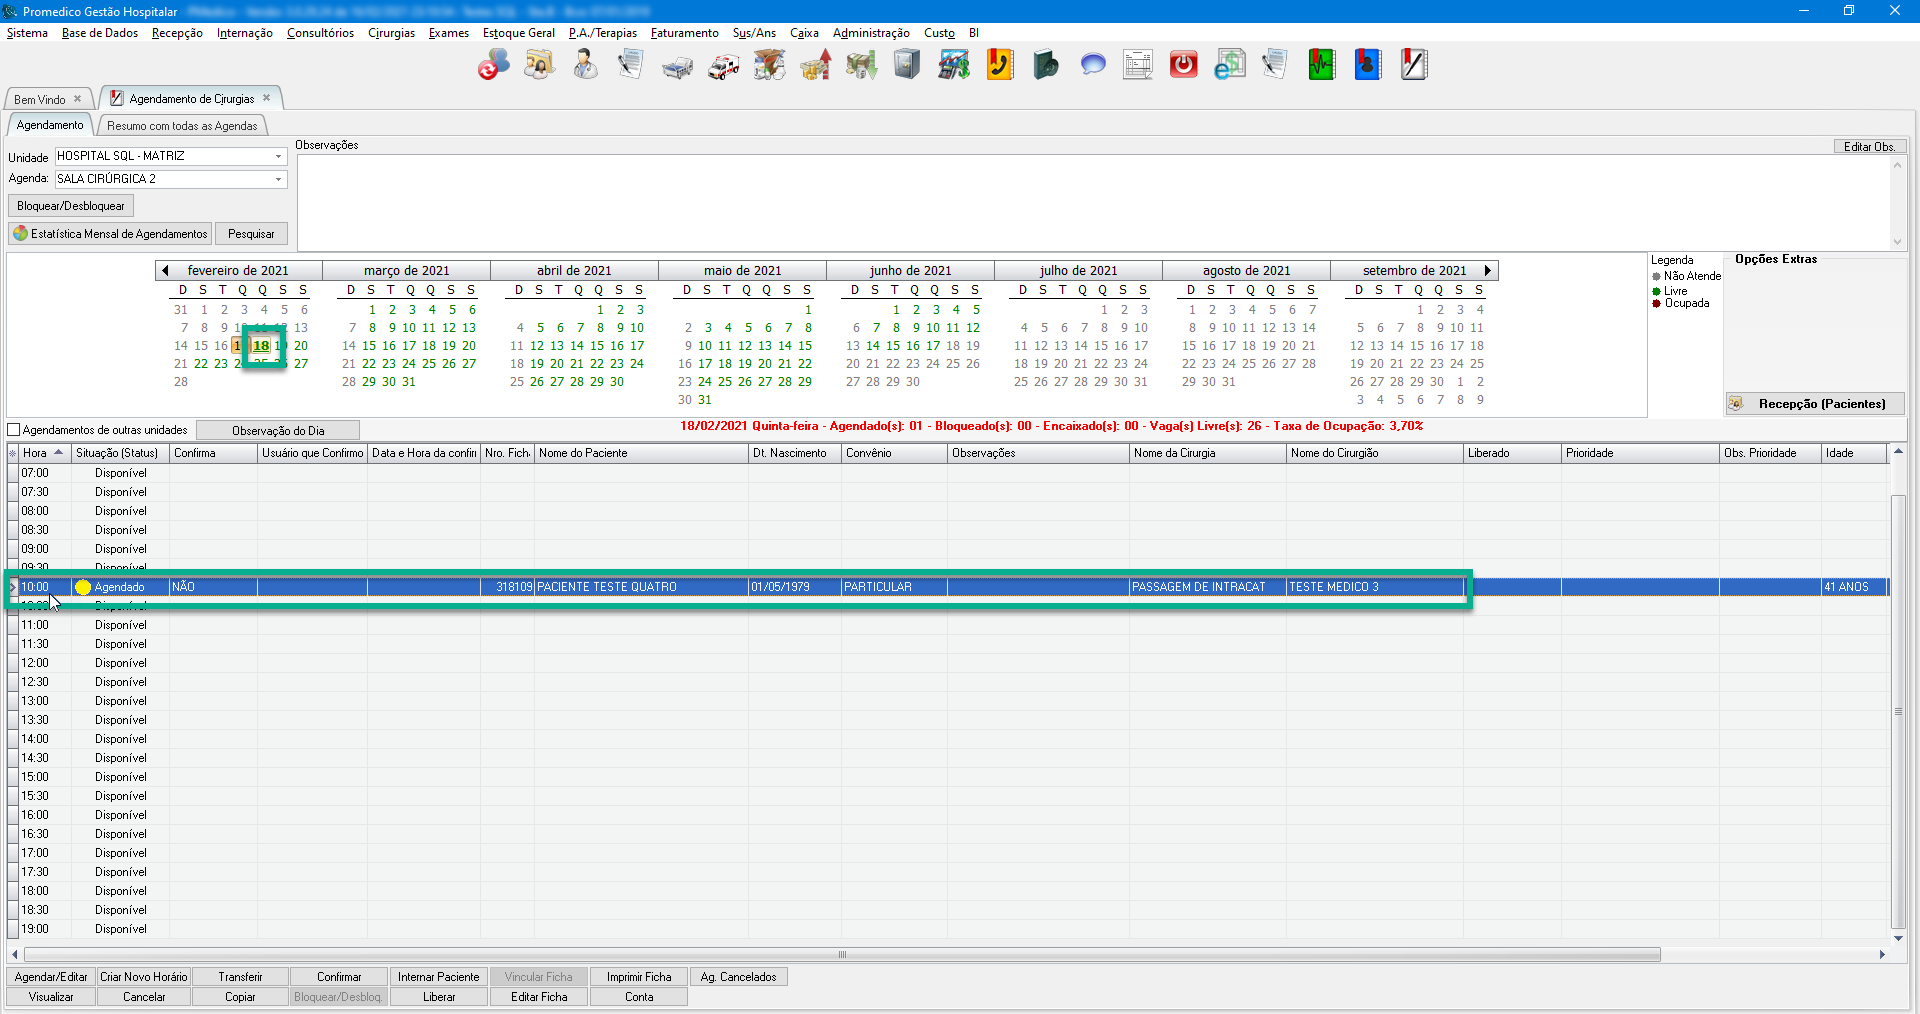Expand the Unidade dropdown
Viewport: 1920px width, 1014px height.
click(x=278, y=157)
